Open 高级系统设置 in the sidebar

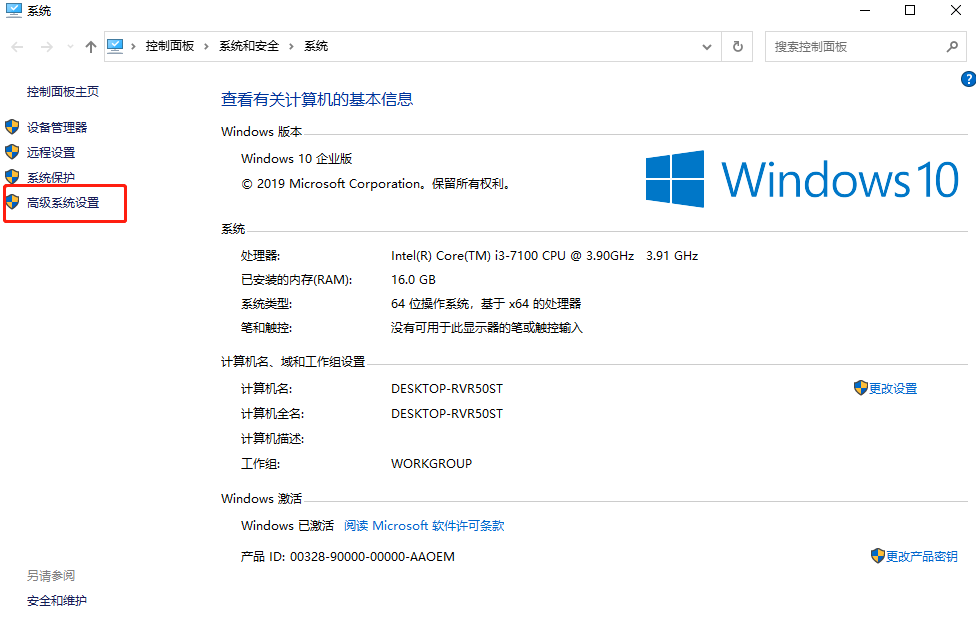(x=63, y=202)
